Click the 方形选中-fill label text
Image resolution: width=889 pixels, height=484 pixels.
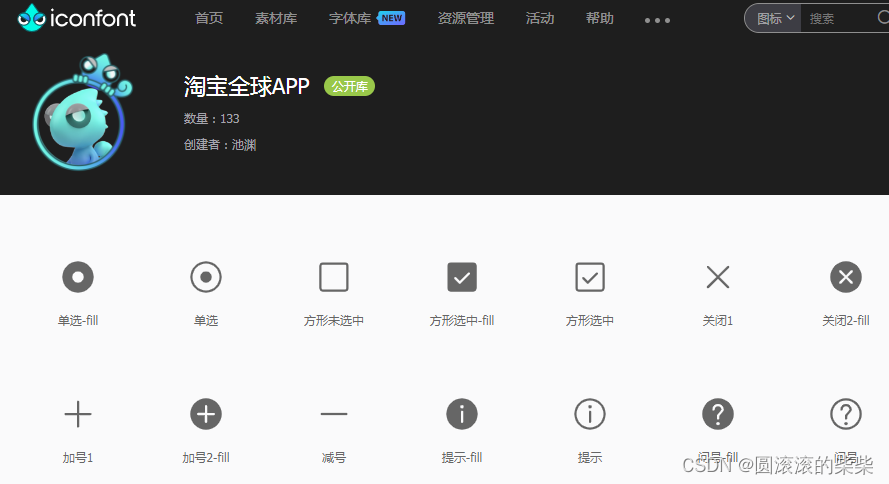462,321
